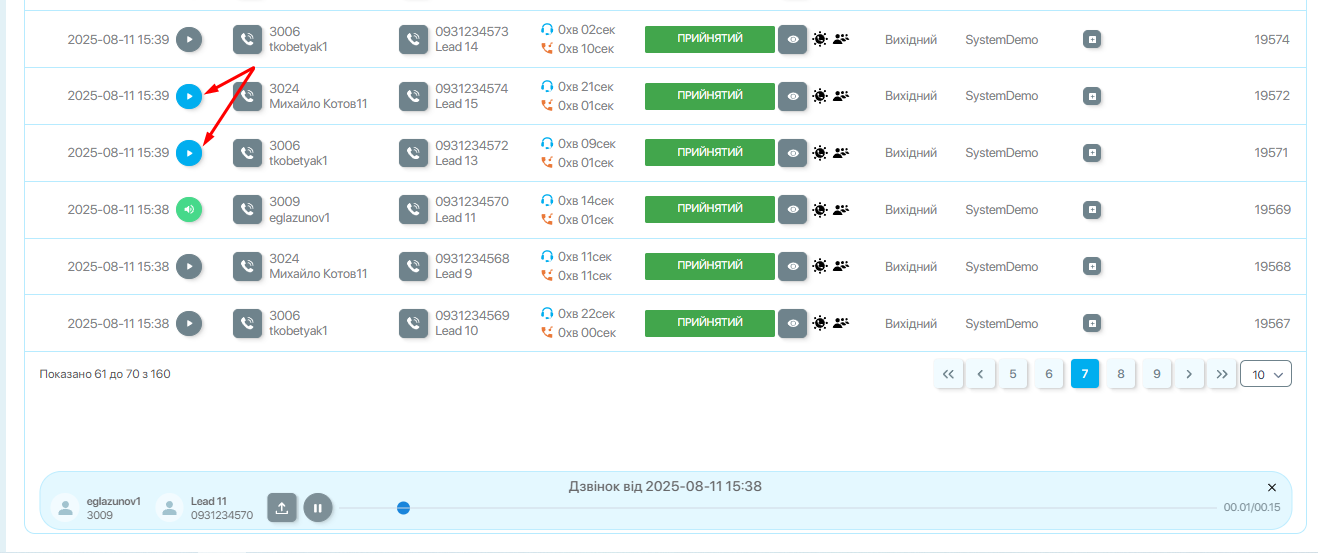Click green speaker icon on call 19569
This screenshot has height=553, width=1318.
[x=189, y=210]
